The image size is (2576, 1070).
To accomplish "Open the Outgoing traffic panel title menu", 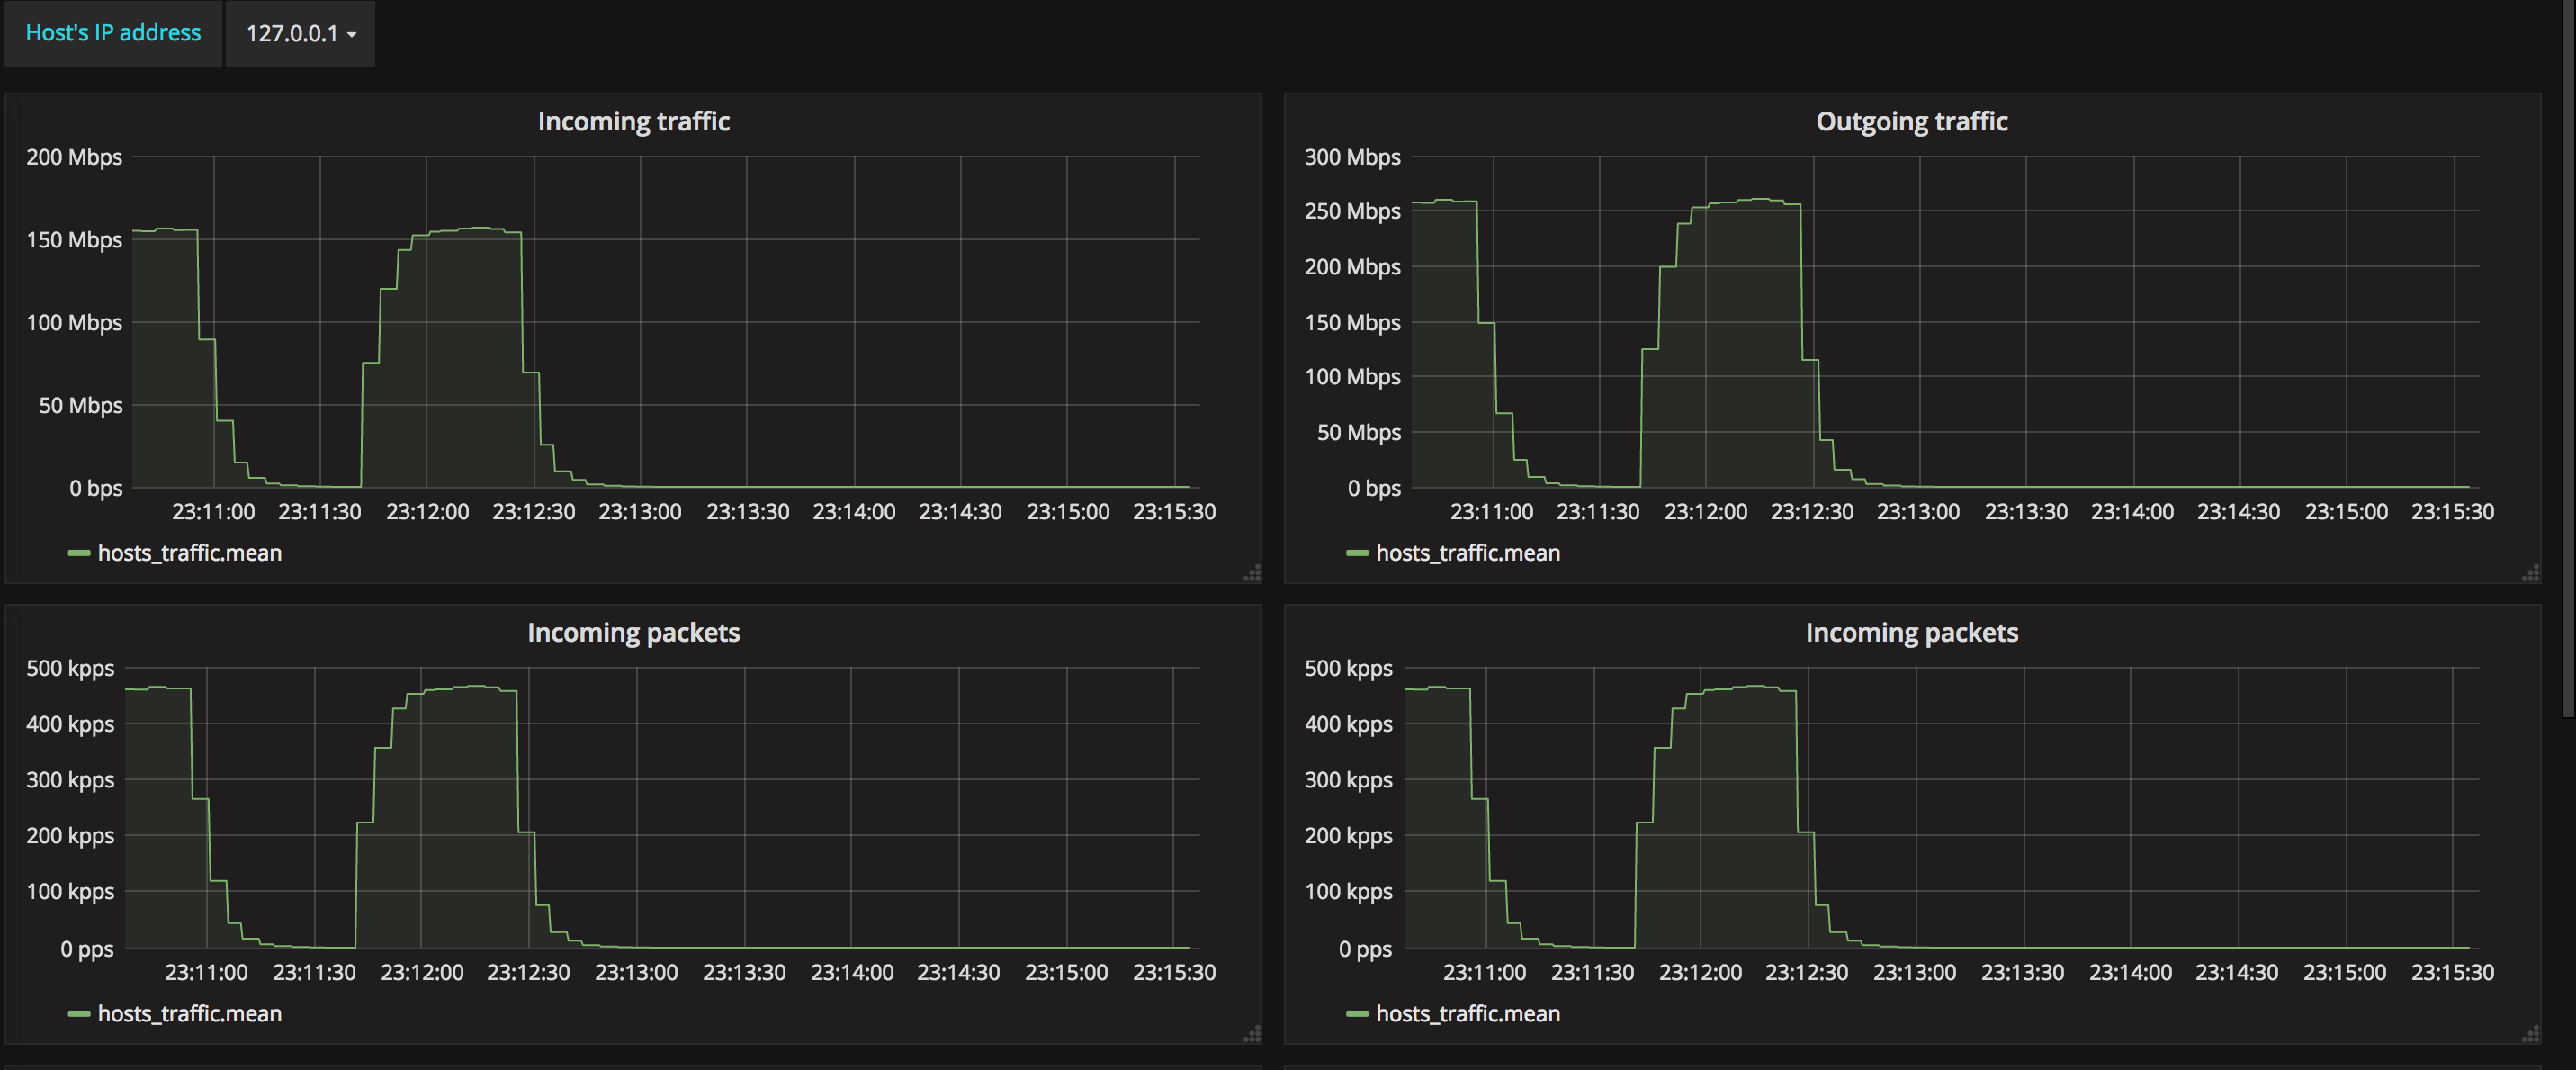I will pos(1911,122).
